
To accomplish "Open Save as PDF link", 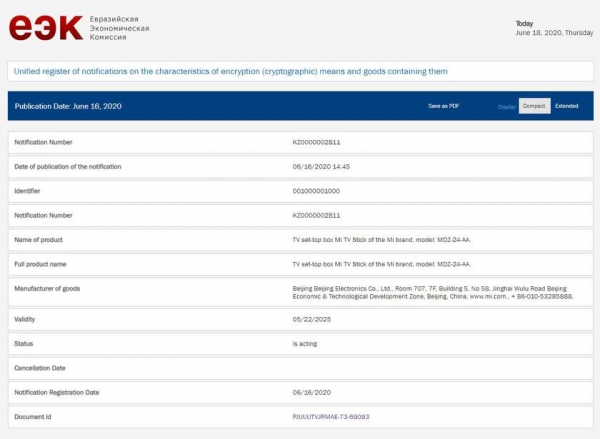I will pyautogui.click(x=443, y=106).
